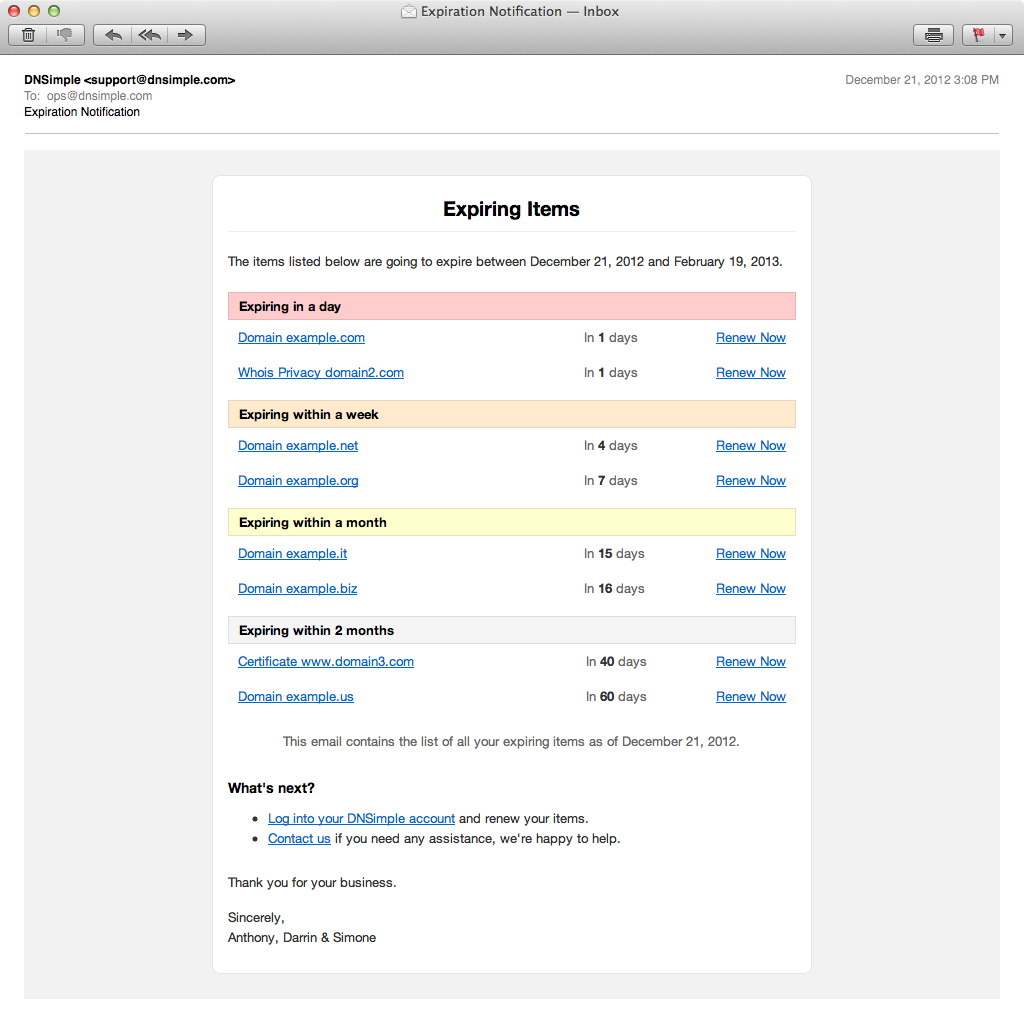Open the Domain example.biz link
The height and width of the screenshot is (1021, 1024).
[297, 589]
